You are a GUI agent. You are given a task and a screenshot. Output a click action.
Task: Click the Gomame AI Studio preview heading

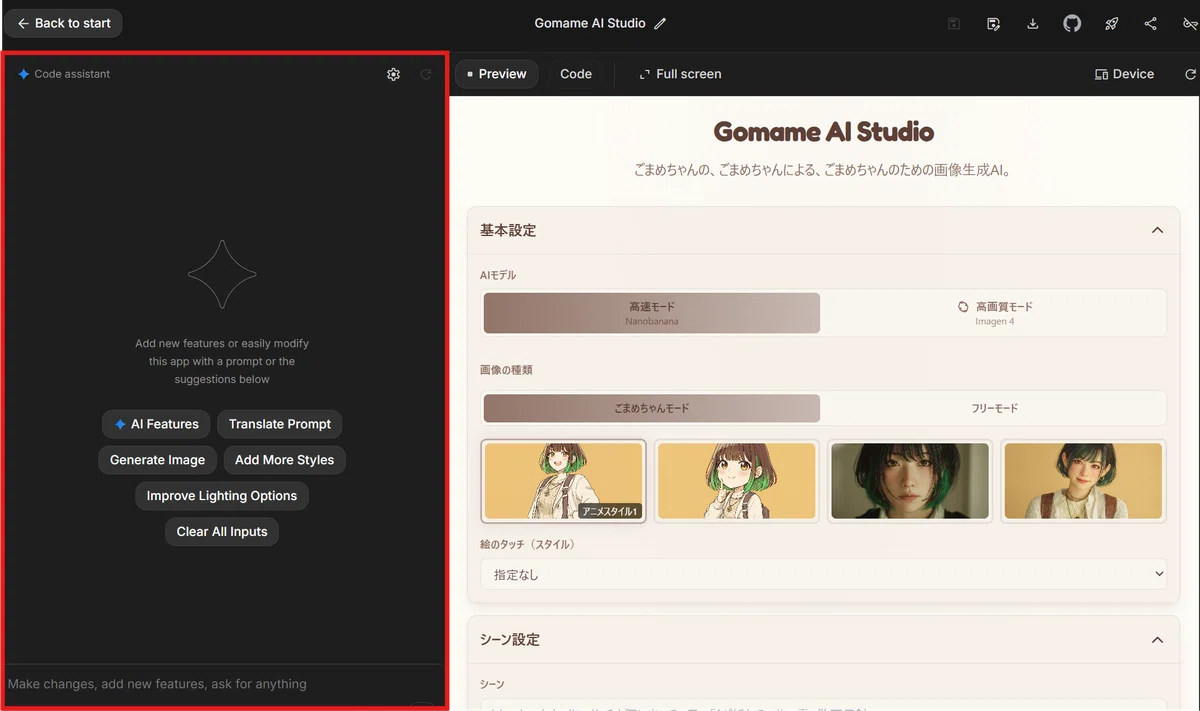tap(824, 132)
